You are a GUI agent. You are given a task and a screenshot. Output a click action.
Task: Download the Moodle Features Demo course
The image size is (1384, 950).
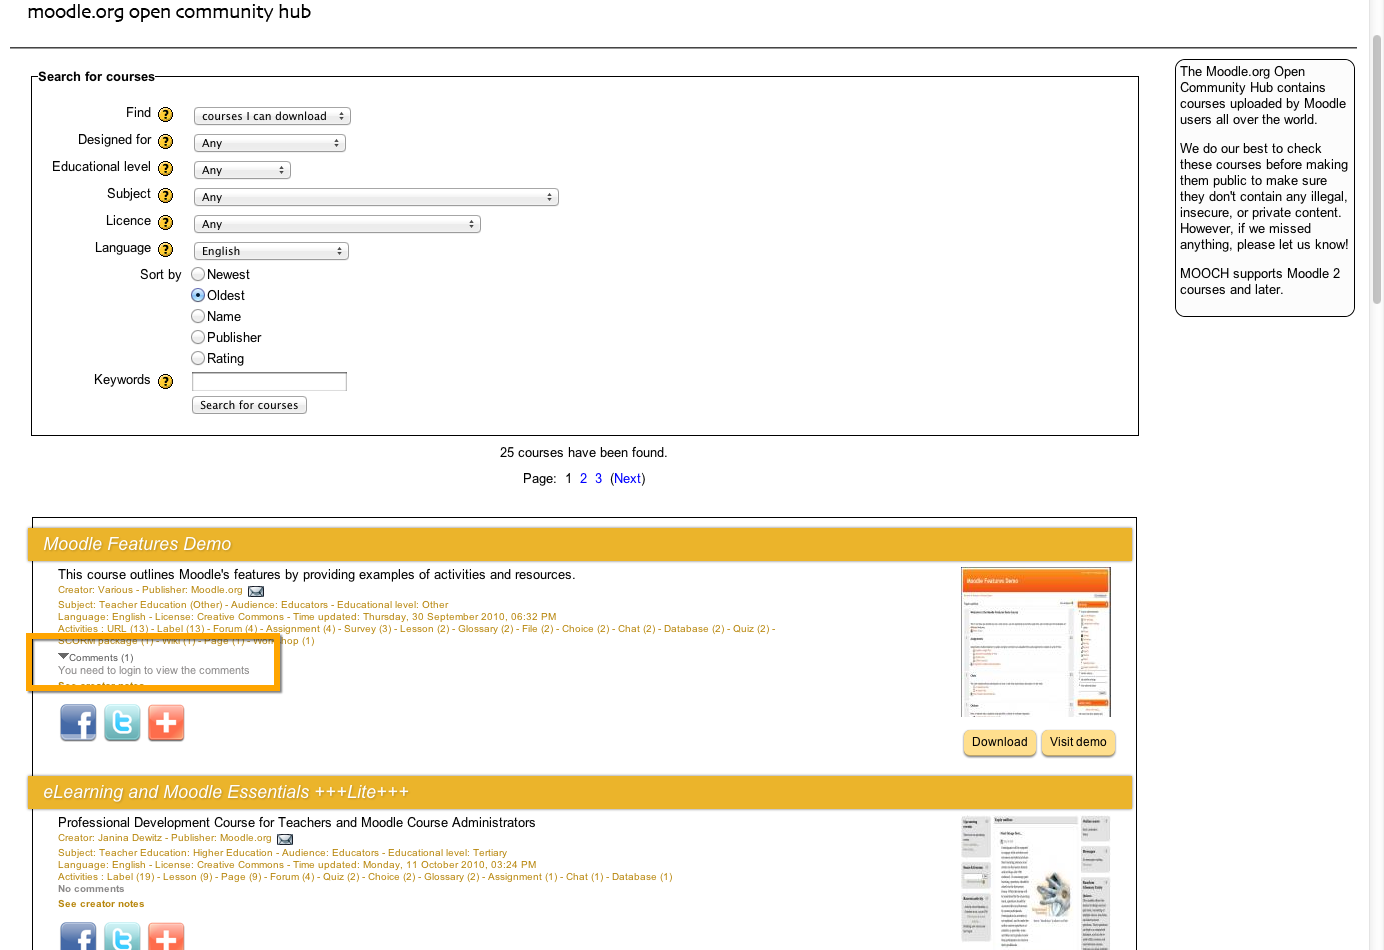(999, 742)
